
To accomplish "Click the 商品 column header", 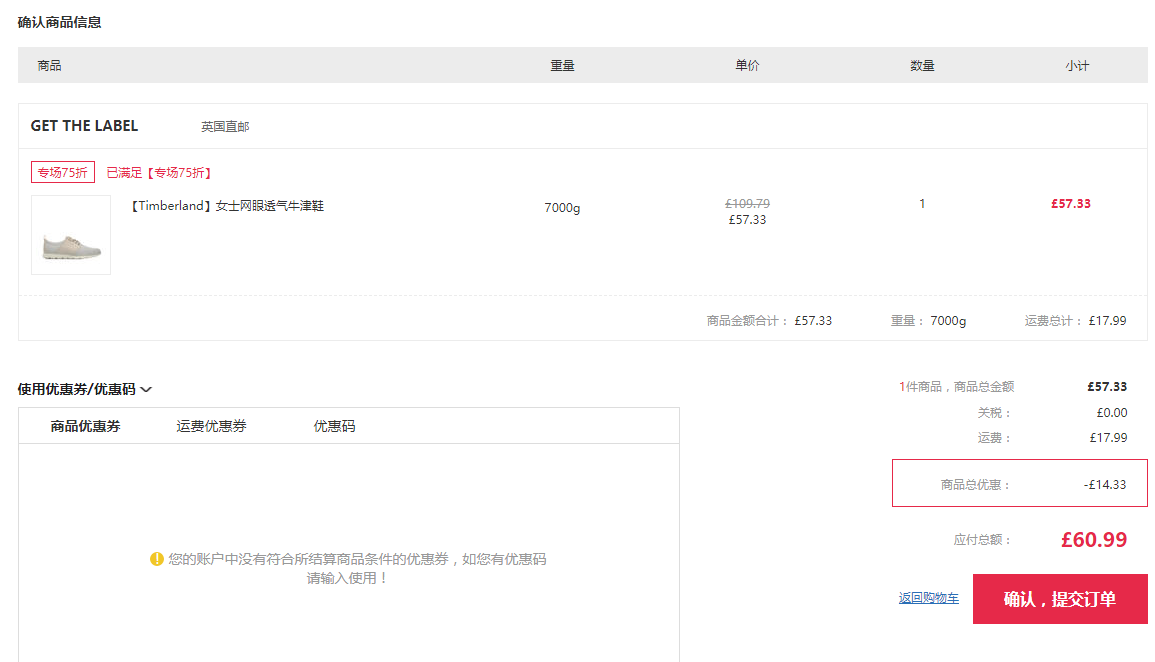I will [49, 66].
